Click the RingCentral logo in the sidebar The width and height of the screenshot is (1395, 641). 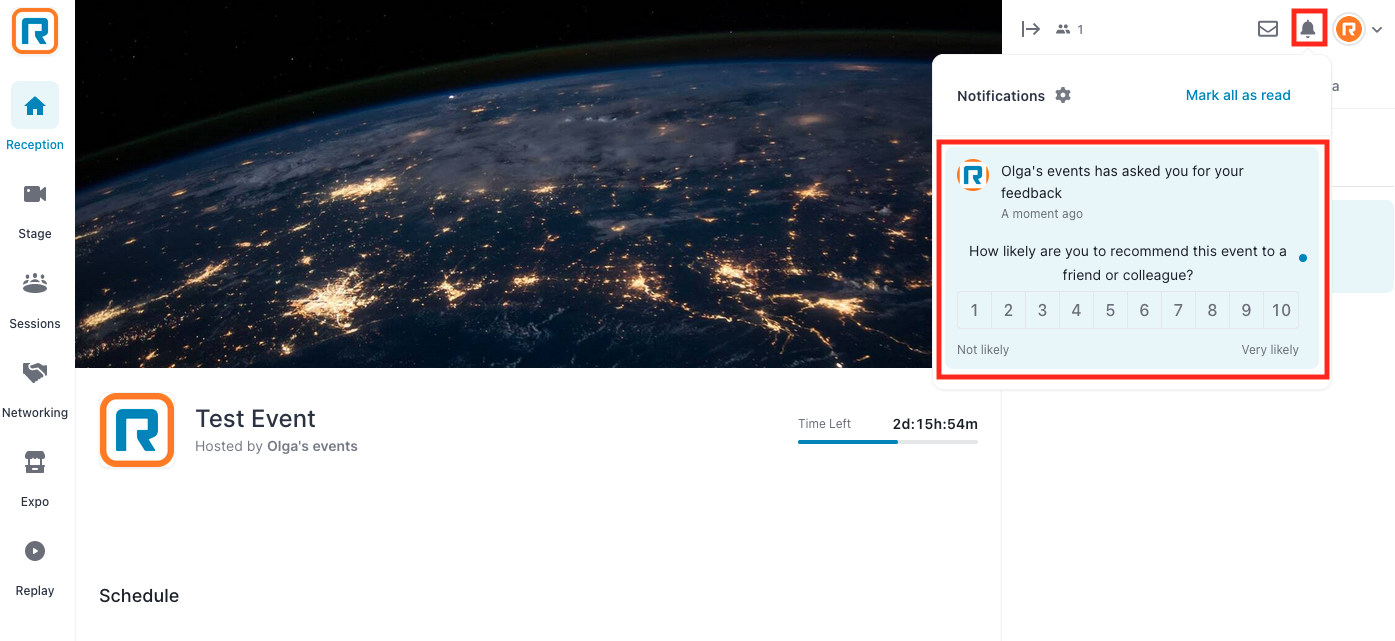[x=35, y=31]
